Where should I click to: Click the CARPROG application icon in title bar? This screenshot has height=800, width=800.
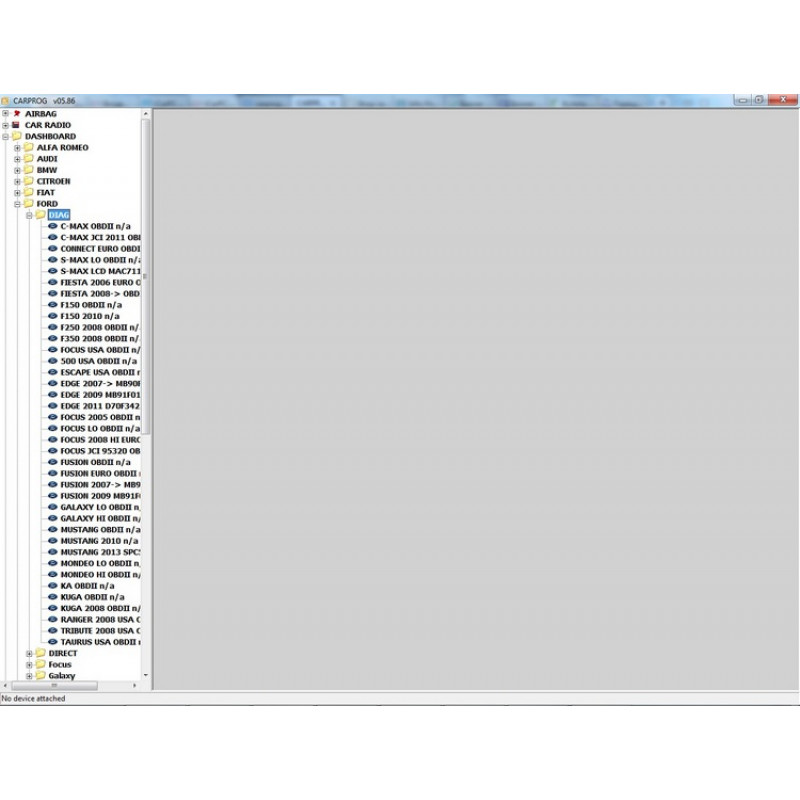click(x=6, y=101)
